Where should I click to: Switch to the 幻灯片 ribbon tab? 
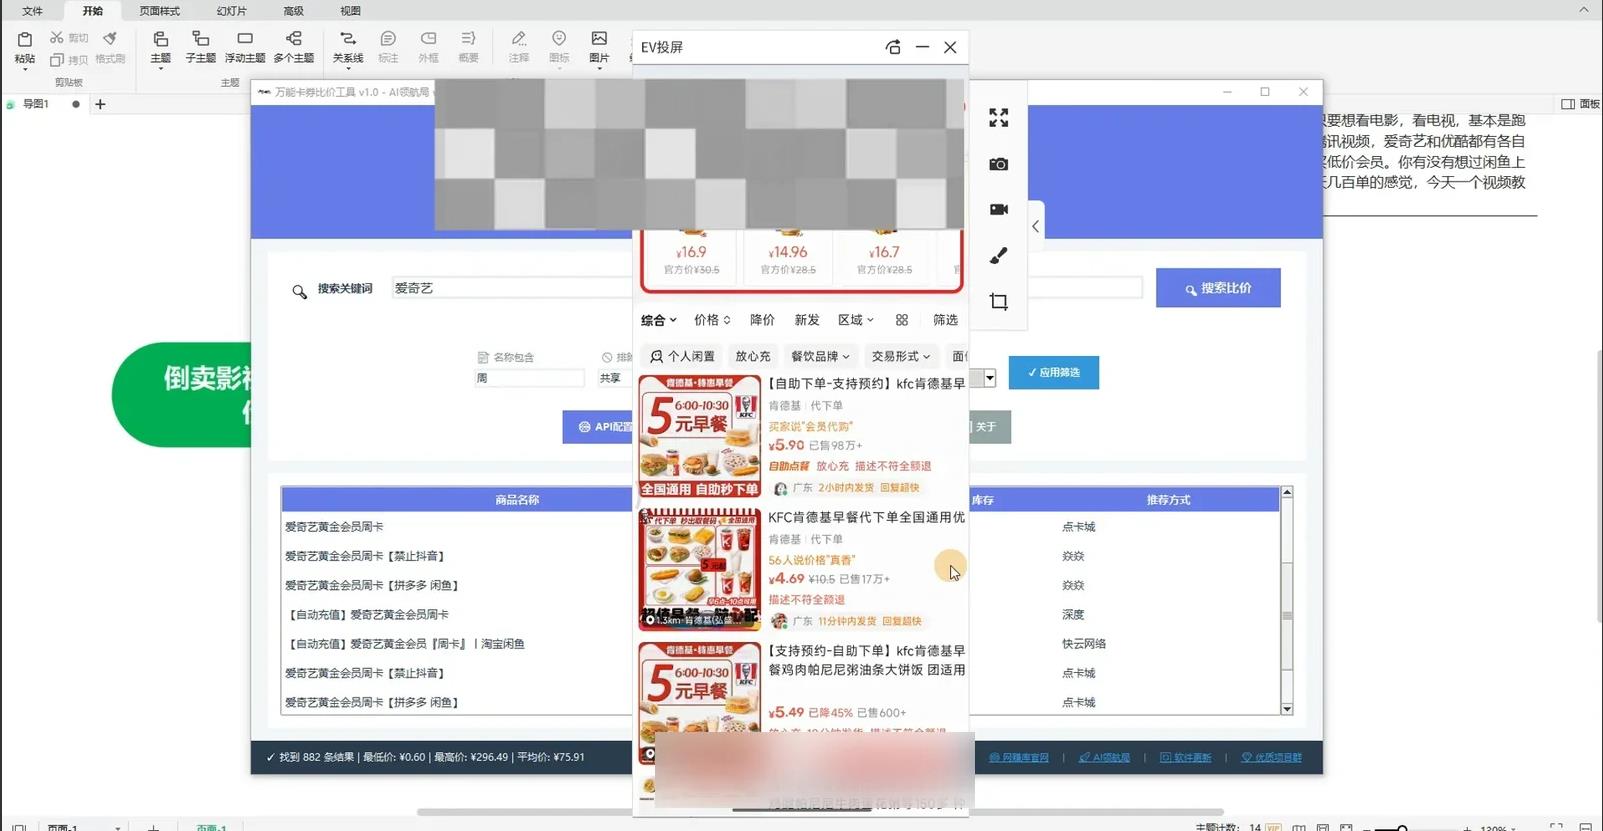click(231, 11)
